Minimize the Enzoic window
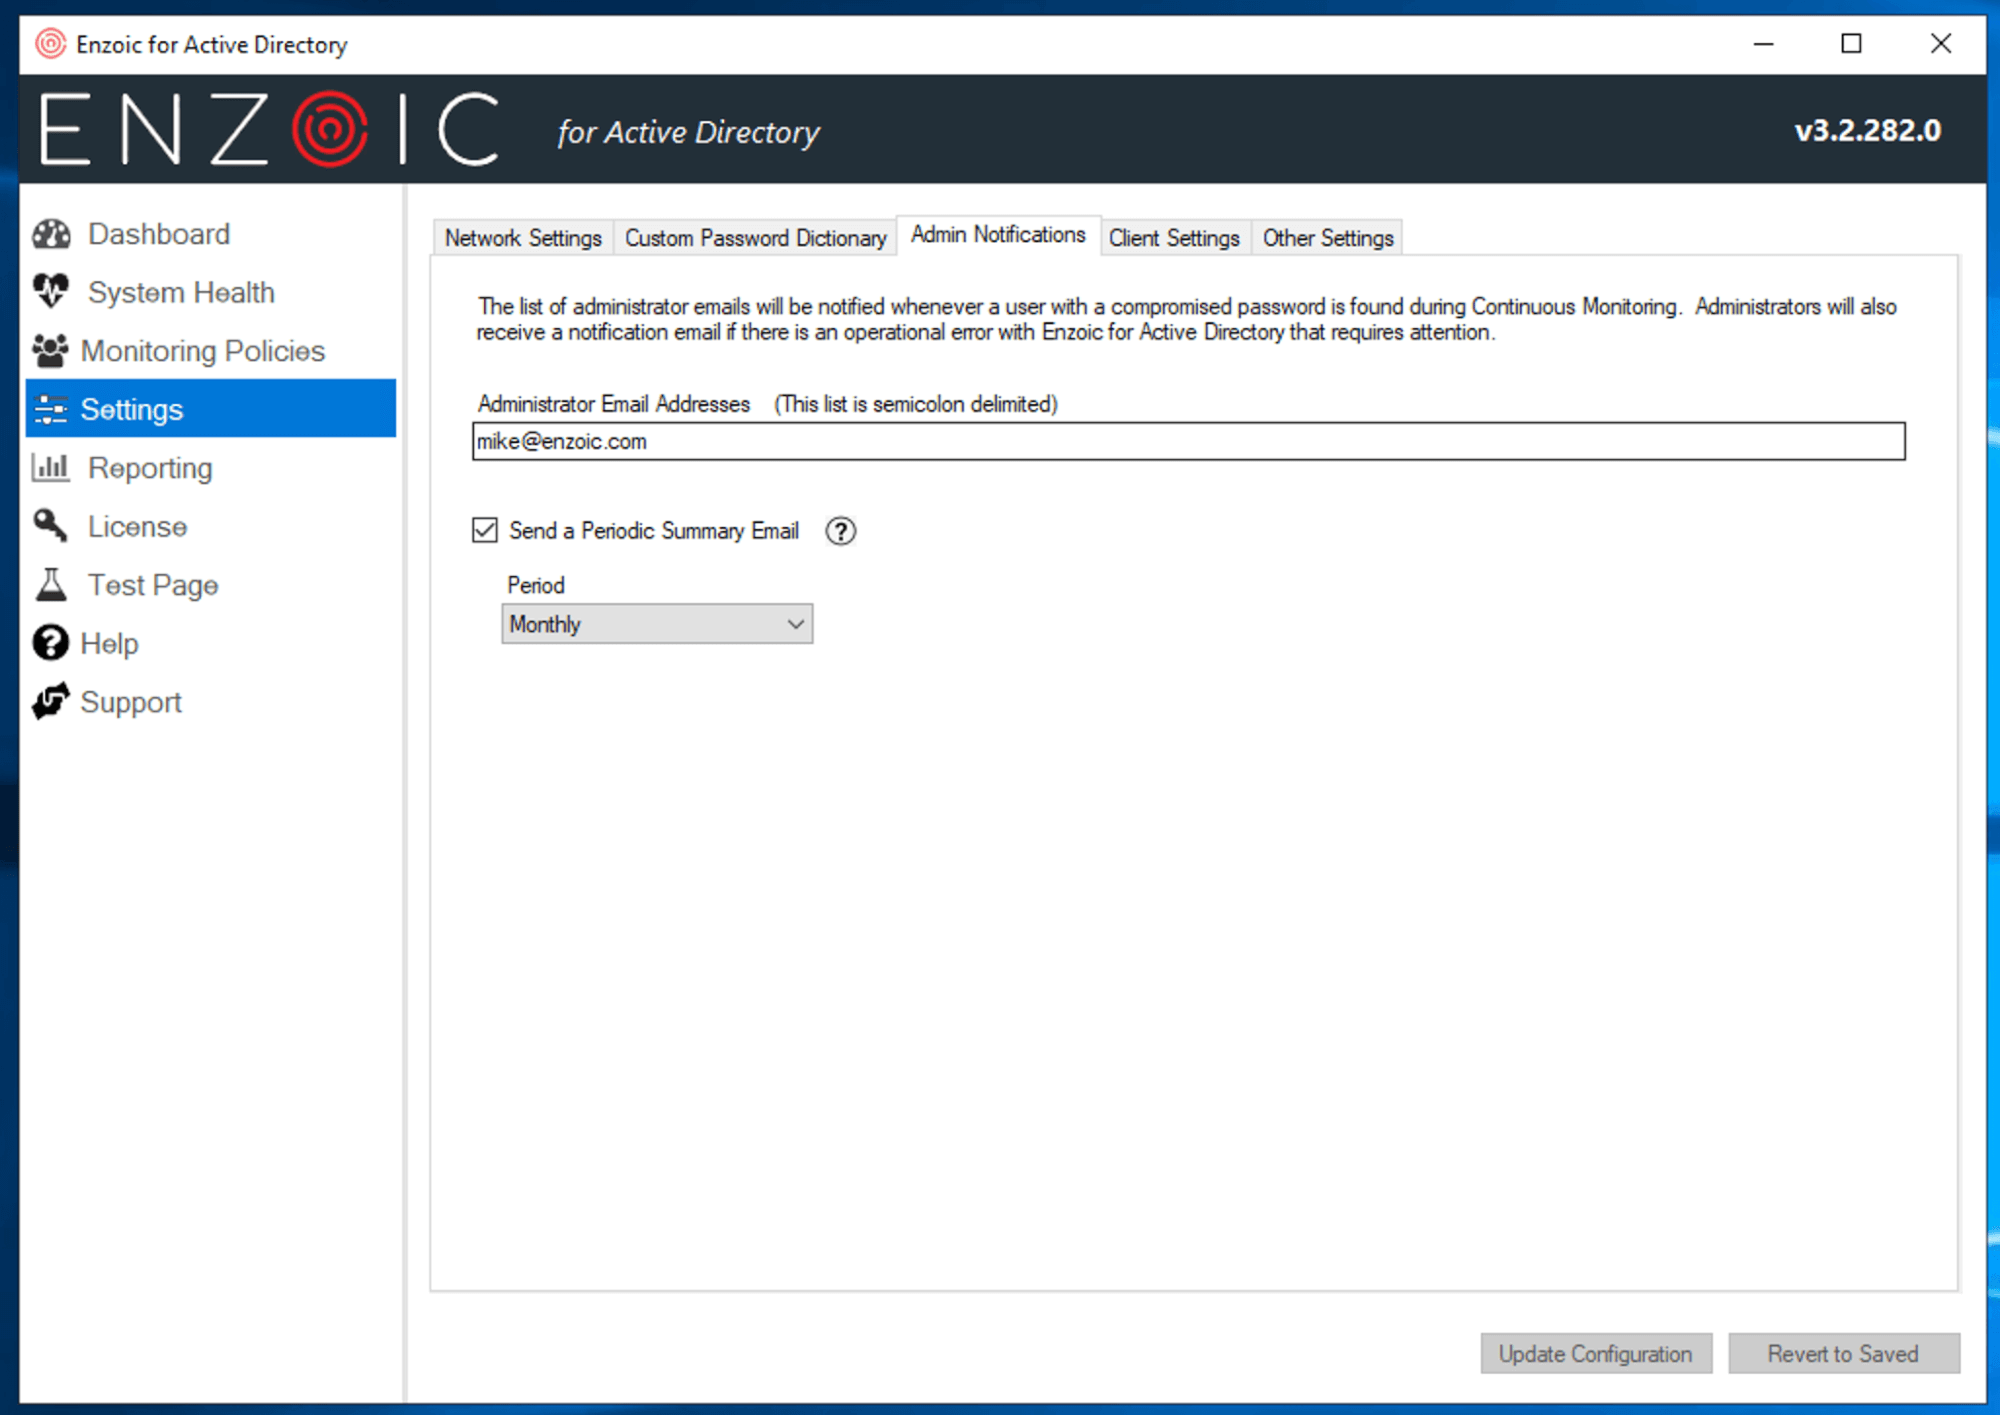Image resolution: width=2000 pixels, height=1415 pixels. click(1764, 44)
